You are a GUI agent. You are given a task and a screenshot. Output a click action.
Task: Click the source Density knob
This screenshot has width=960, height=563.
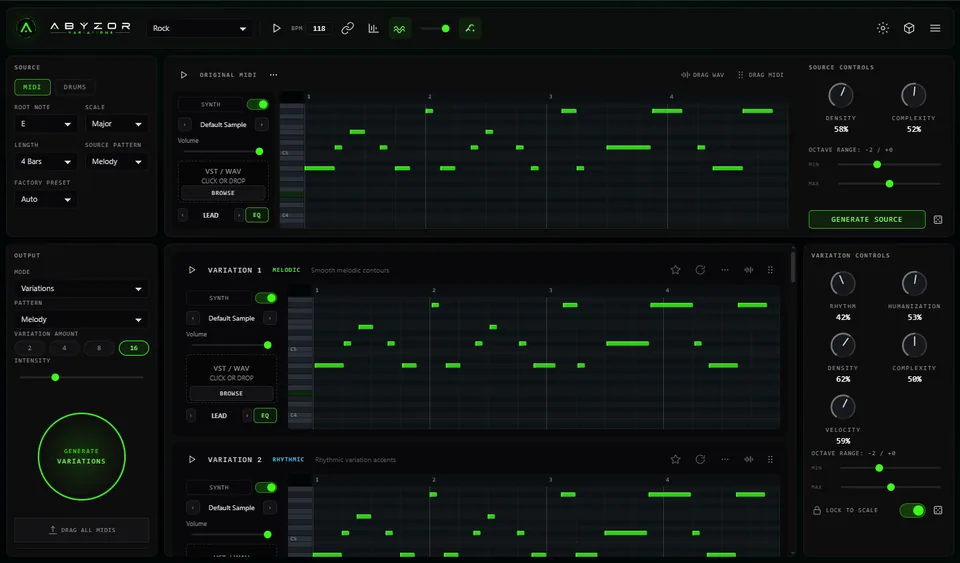[x=841, y=95]
